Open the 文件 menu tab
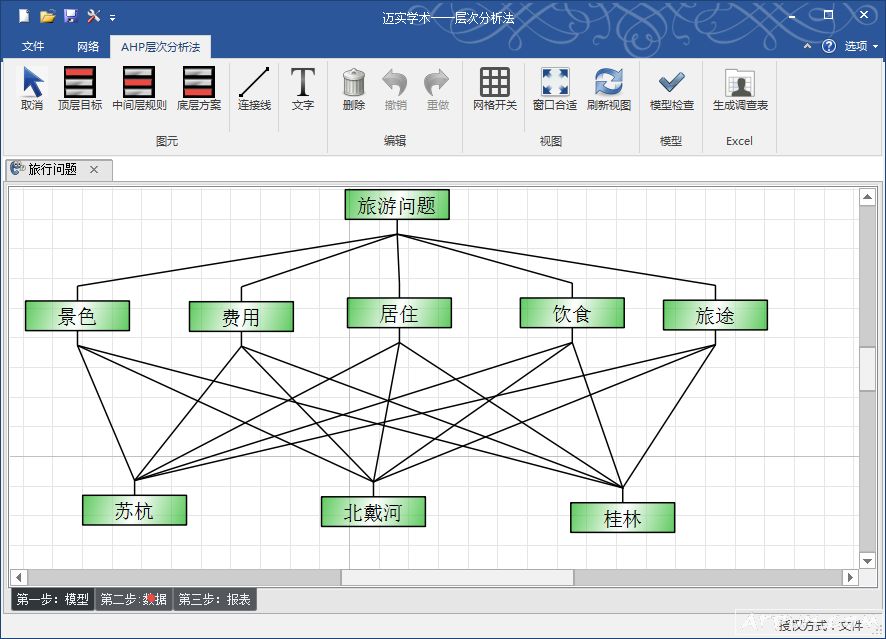886x639 pixels. (x=33, y=46)
